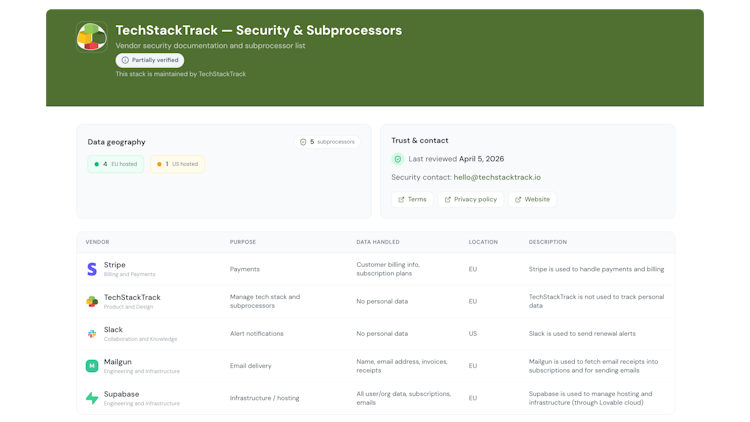This screenshot has width=750, height=422.
Task: Click the Product and Design category label
Action: click(128, 307)
